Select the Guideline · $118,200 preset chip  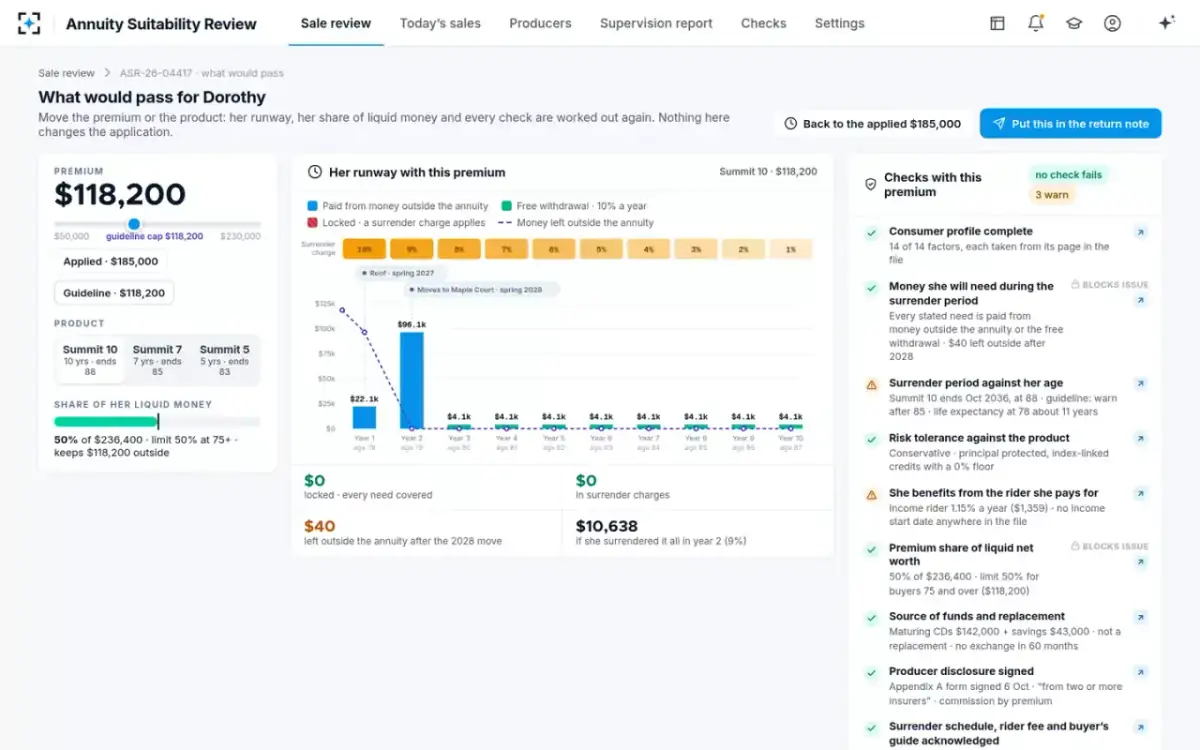pyautogui.click(x=114, y=293)
